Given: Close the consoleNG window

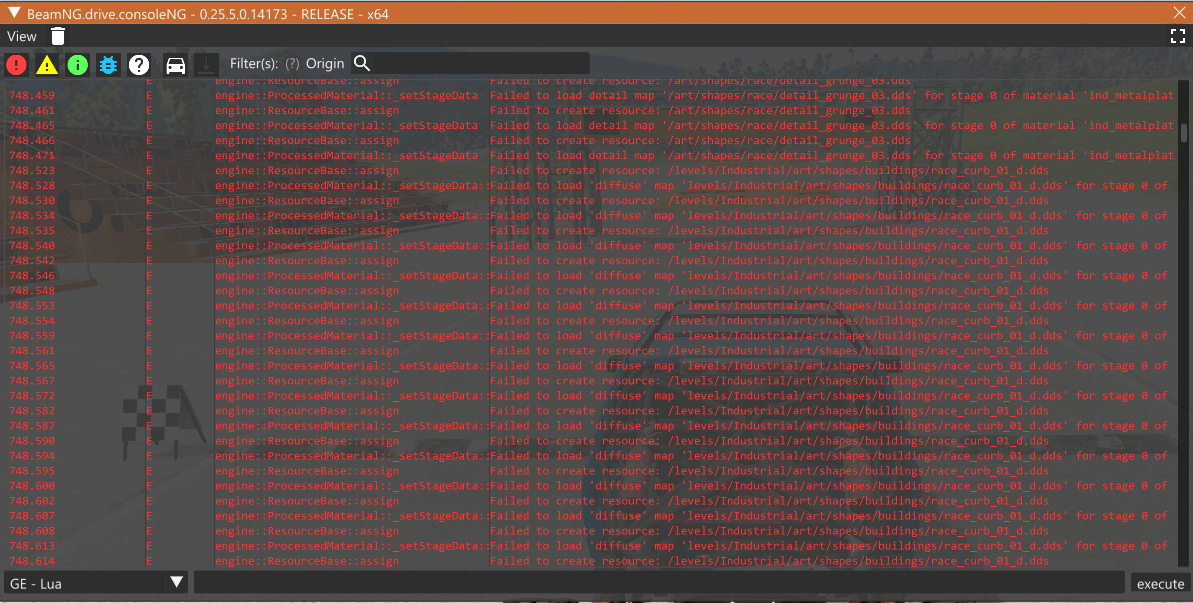Looking at the screenshot, I should pyautogui.click(x=1179, y=13).
